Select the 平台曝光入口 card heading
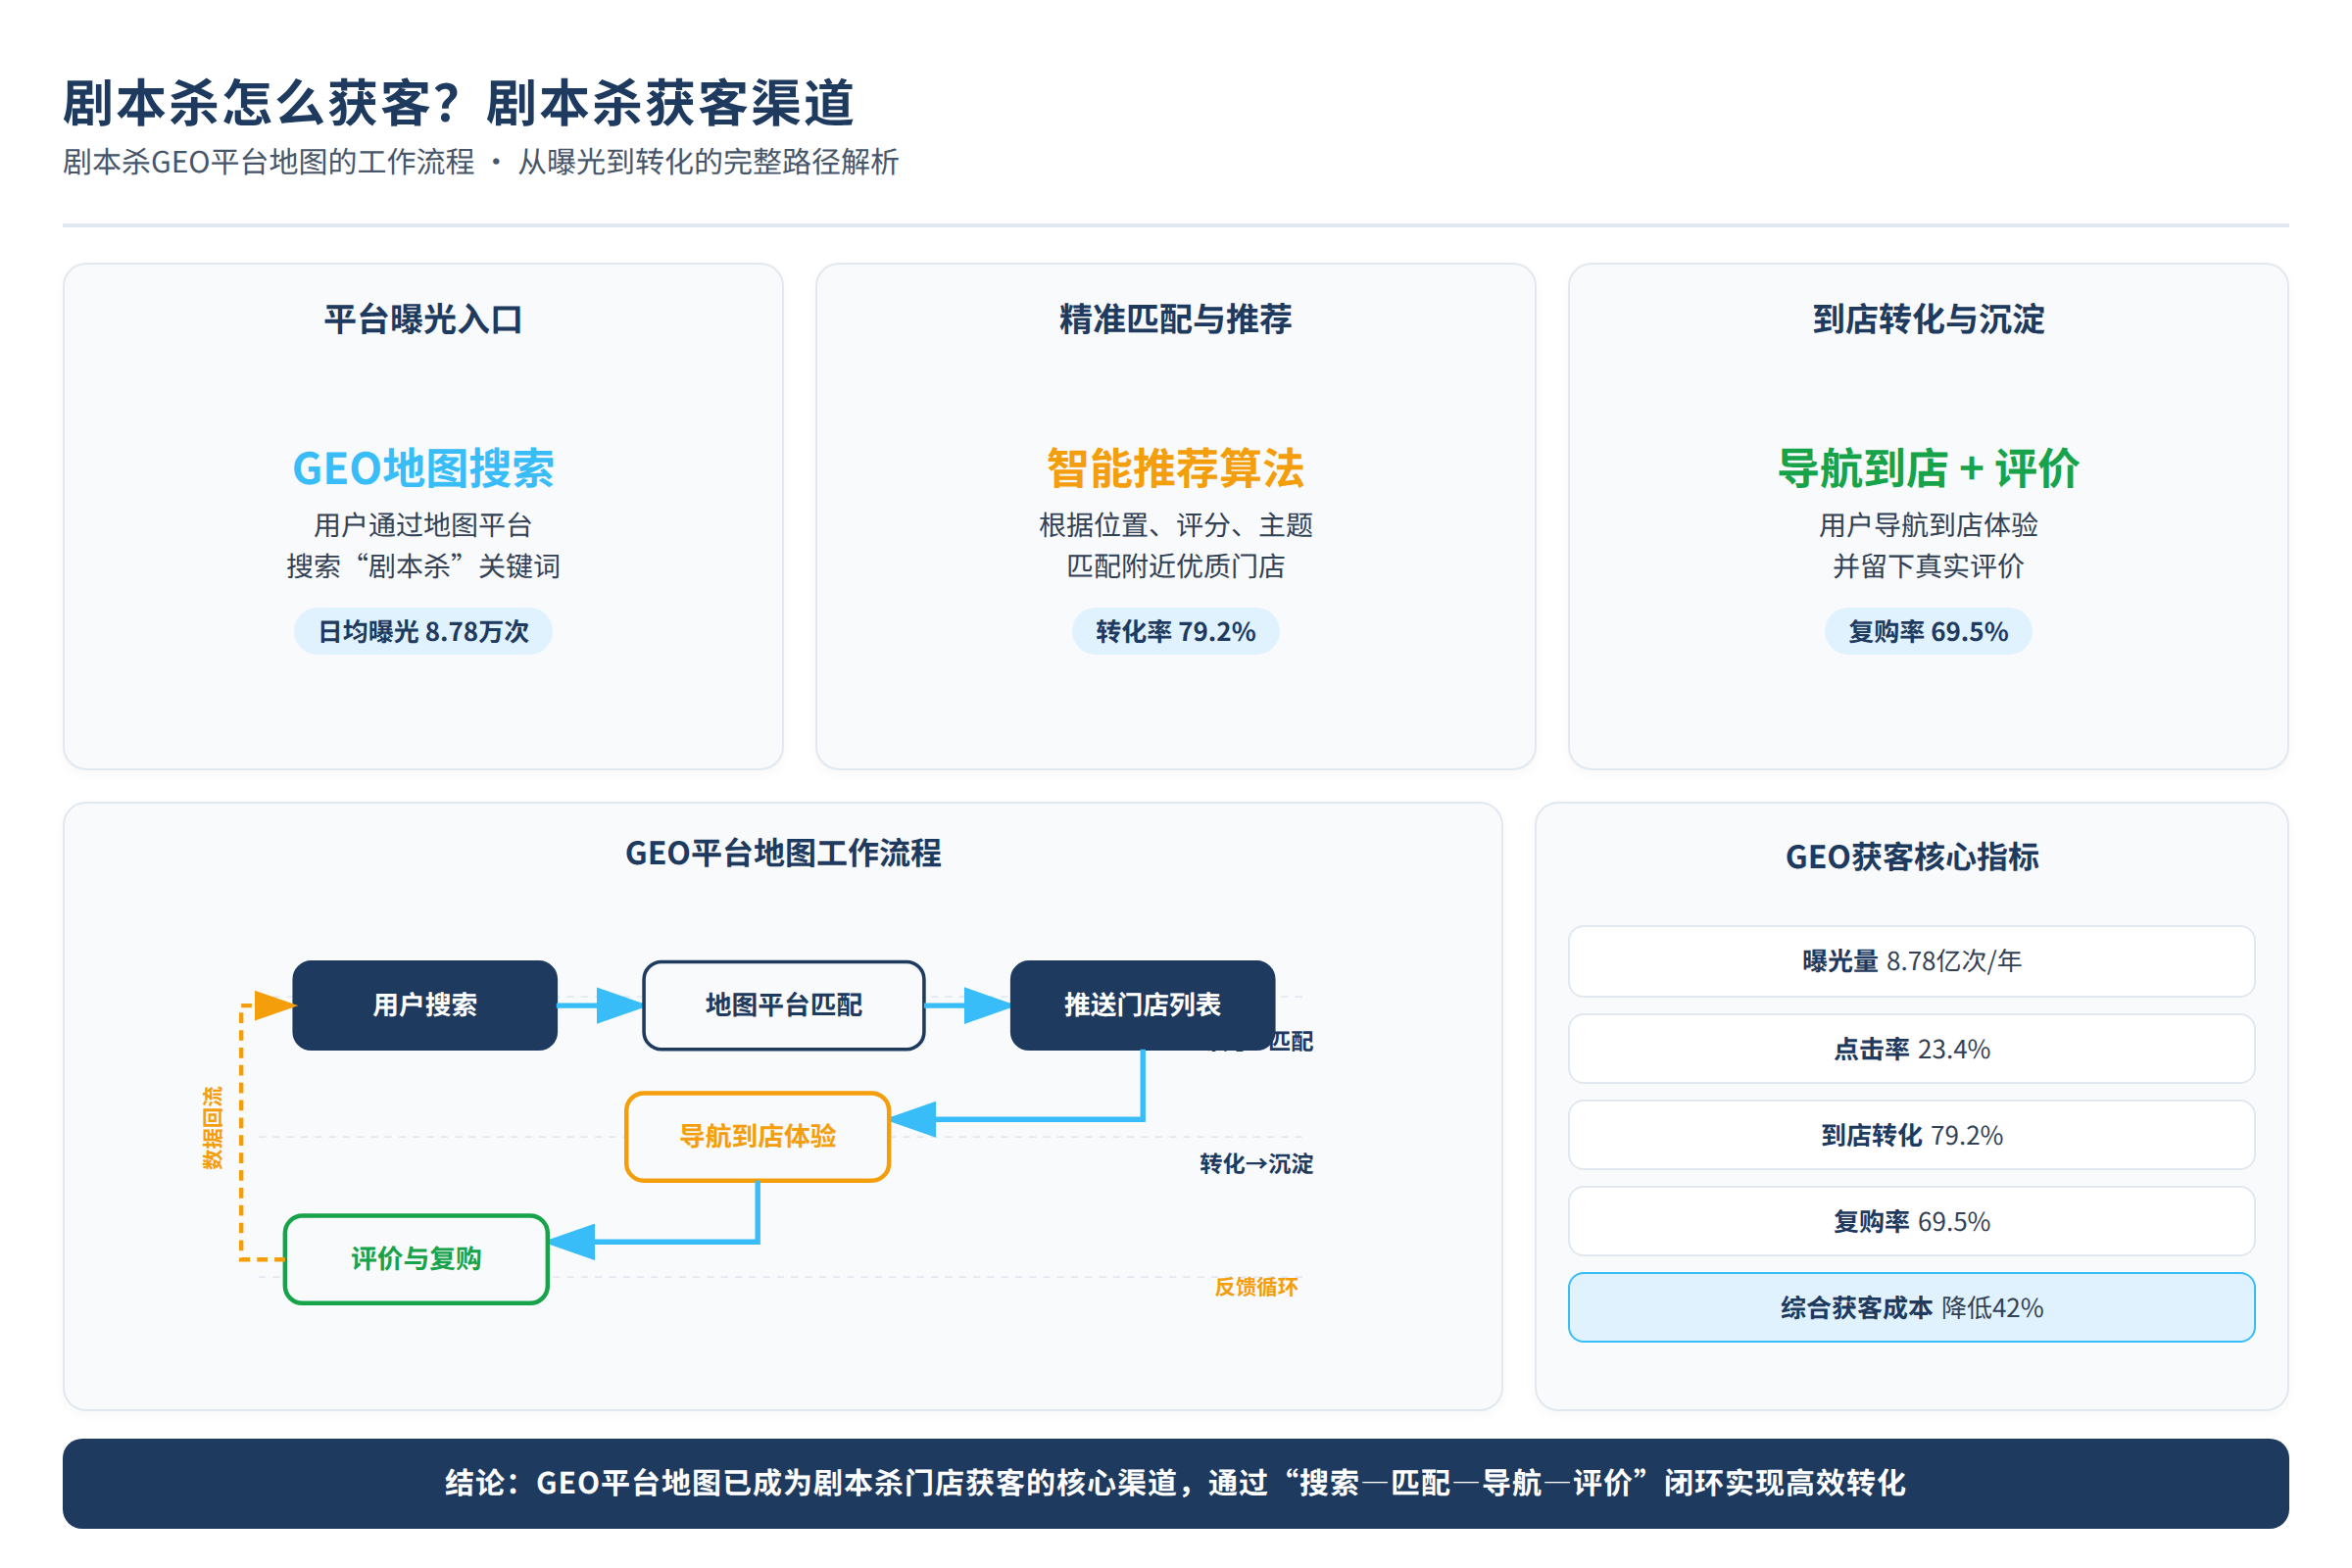 coord(423,319)
